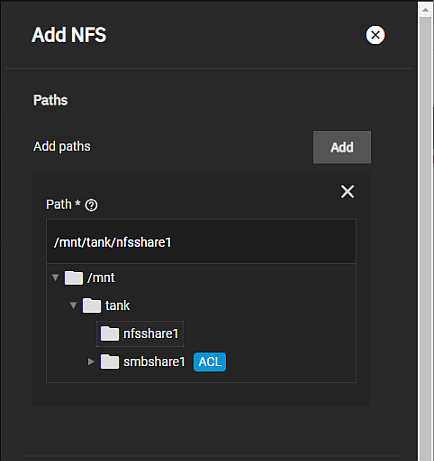Expand the smbshare1 tree node arrow
This screenshot has height=461, width=434.
91,362
